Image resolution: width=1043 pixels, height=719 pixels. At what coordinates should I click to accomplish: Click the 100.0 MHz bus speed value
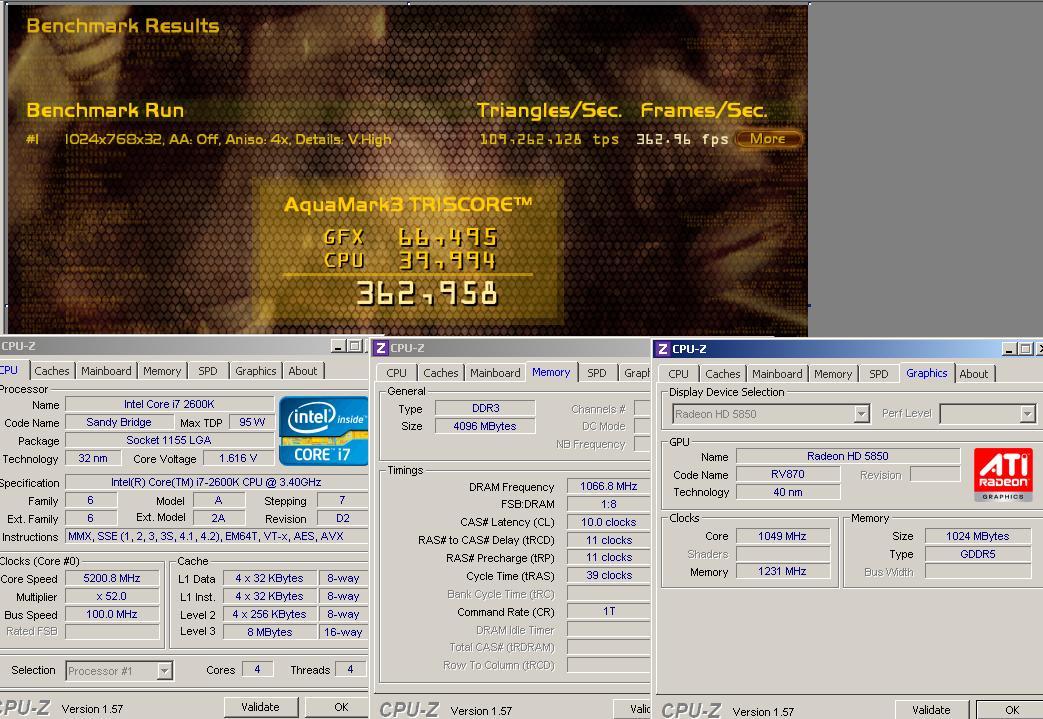112,615
